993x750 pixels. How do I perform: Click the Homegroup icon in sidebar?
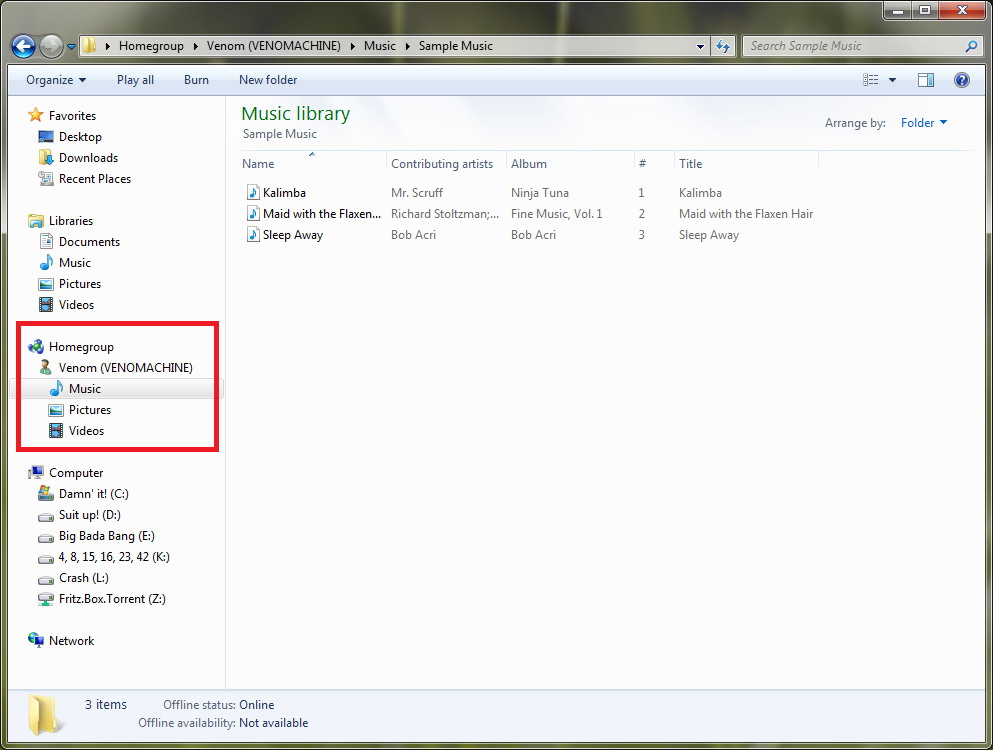(x=36, y=346)
